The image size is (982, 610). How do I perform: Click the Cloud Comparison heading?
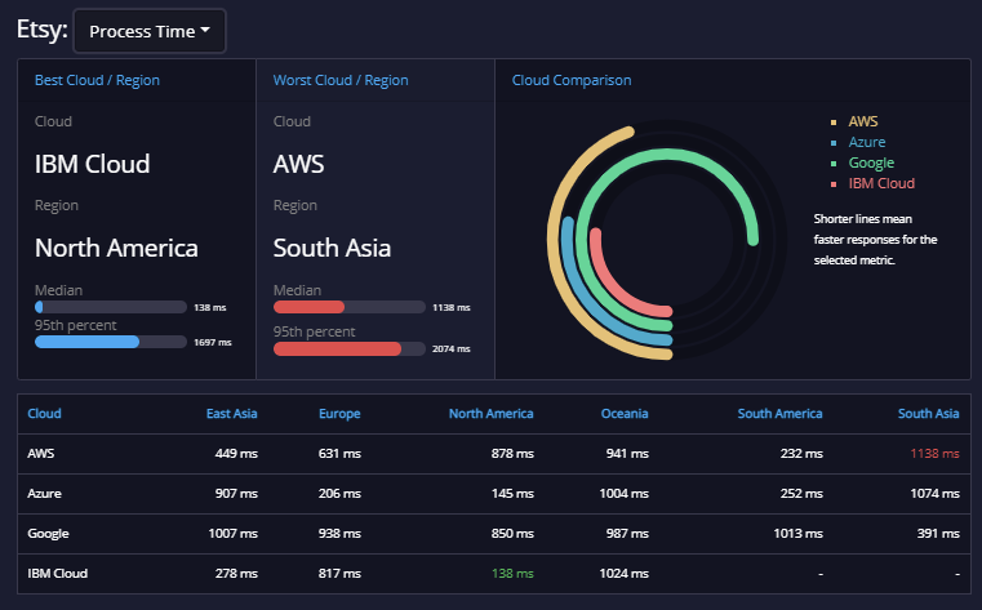[571, 80]
